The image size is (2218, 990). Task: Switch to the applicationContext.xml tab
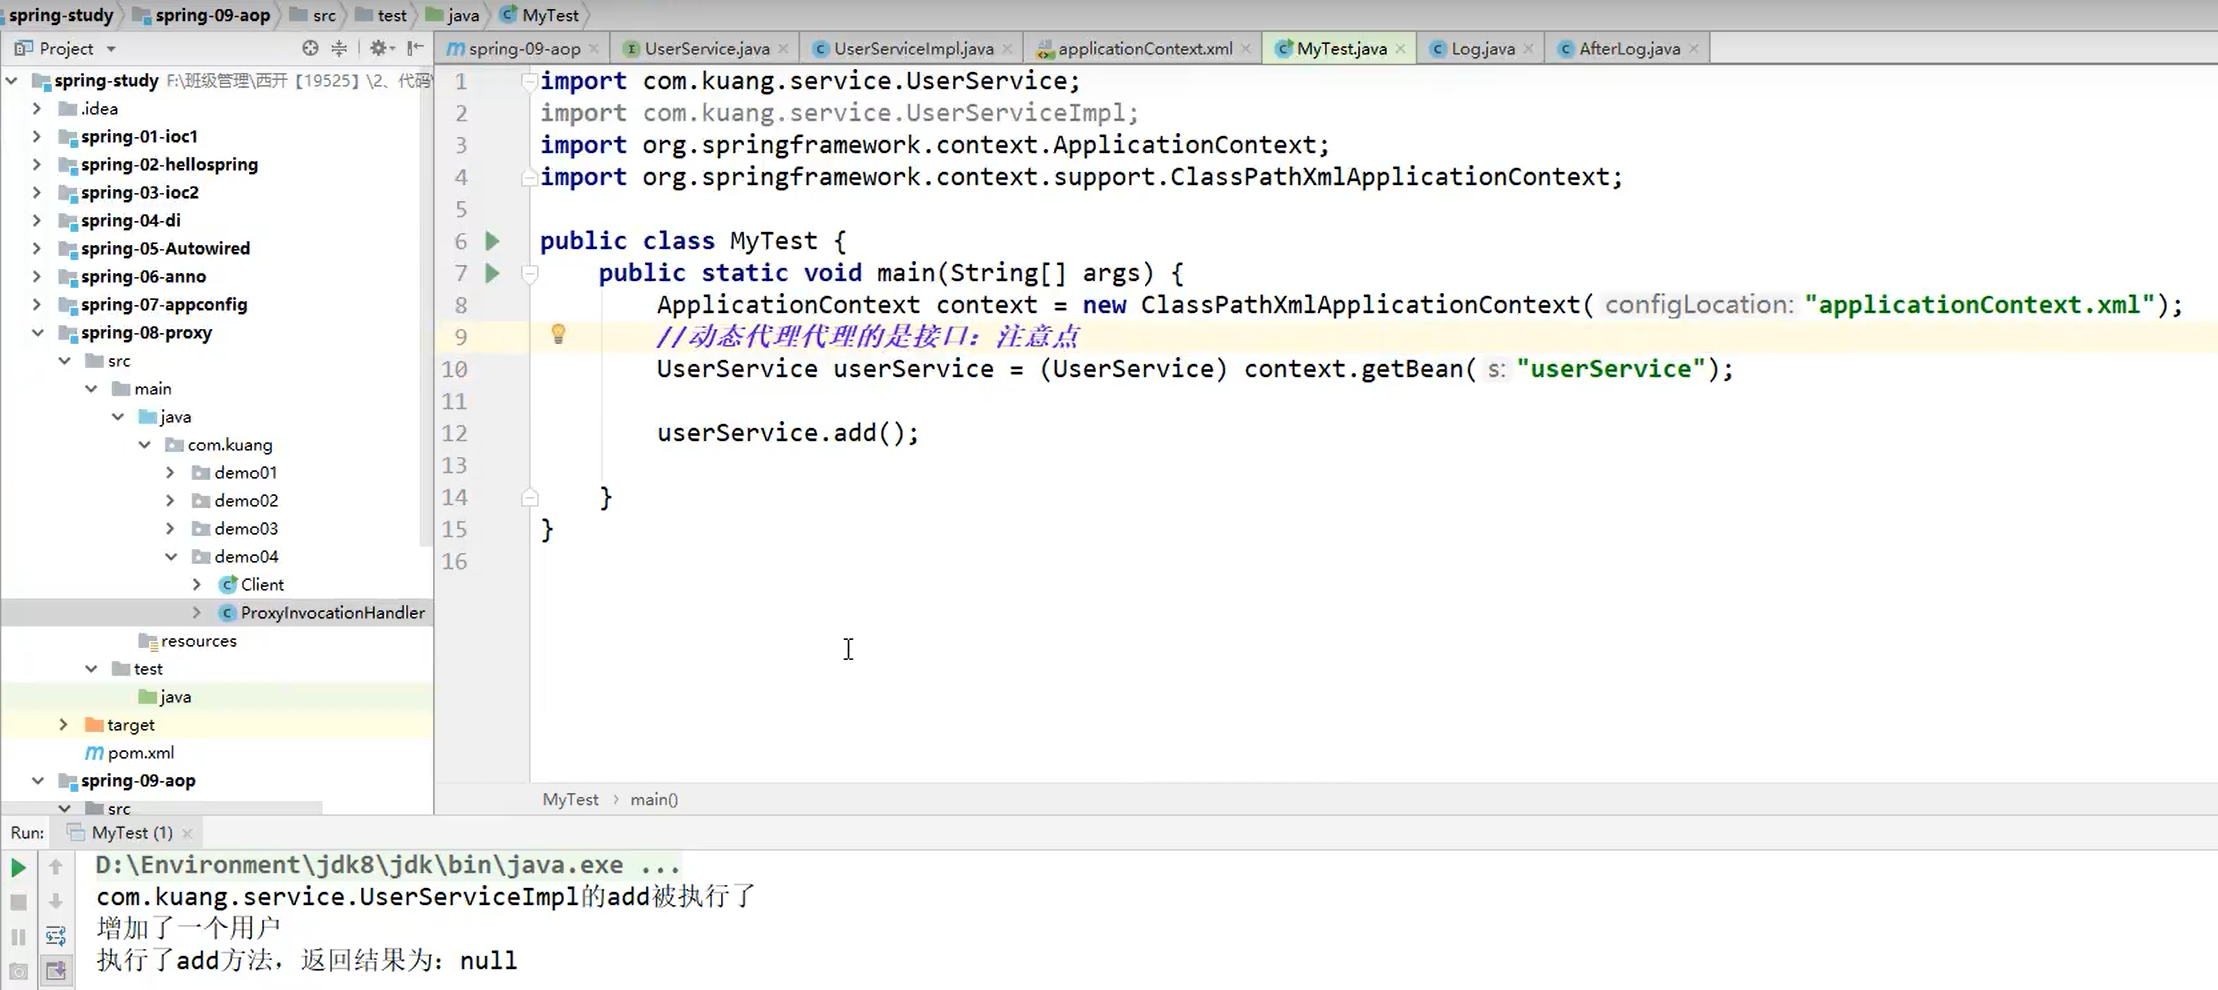pos(1144,48)
